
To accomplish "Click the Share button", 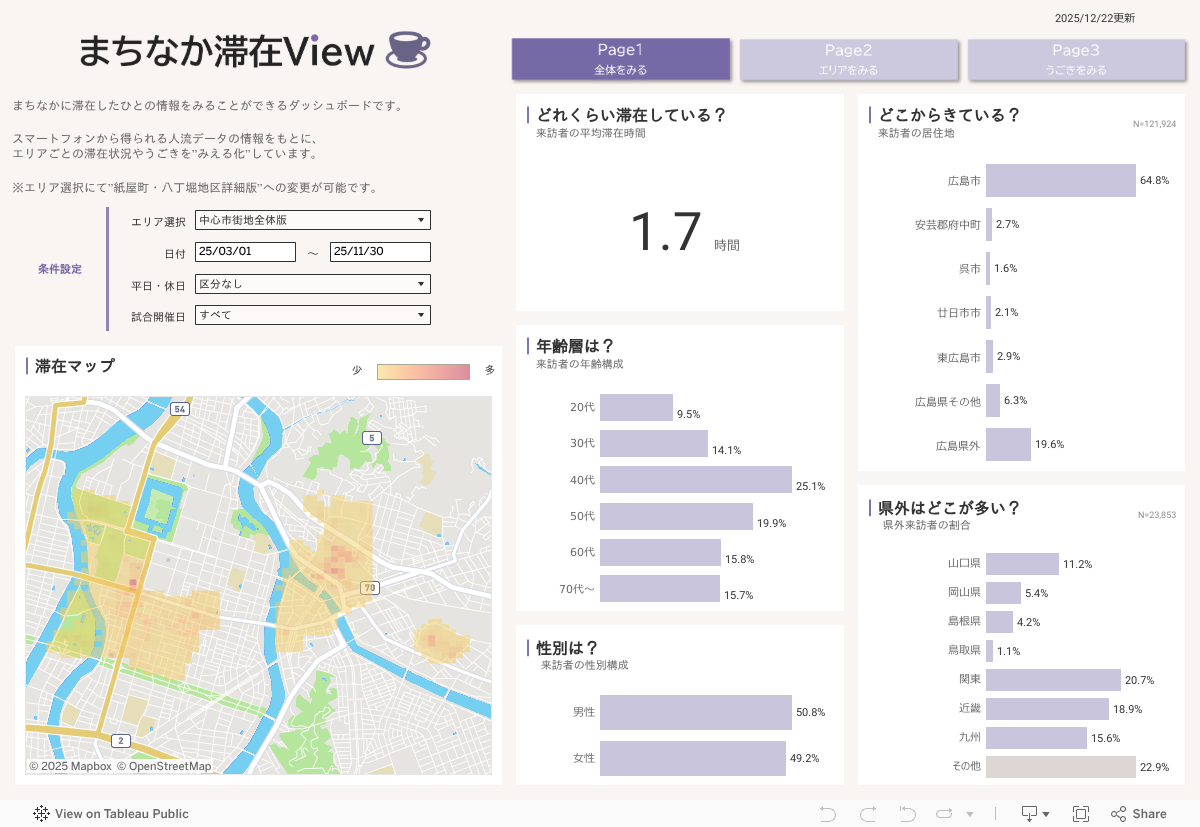I will 1139,814.
